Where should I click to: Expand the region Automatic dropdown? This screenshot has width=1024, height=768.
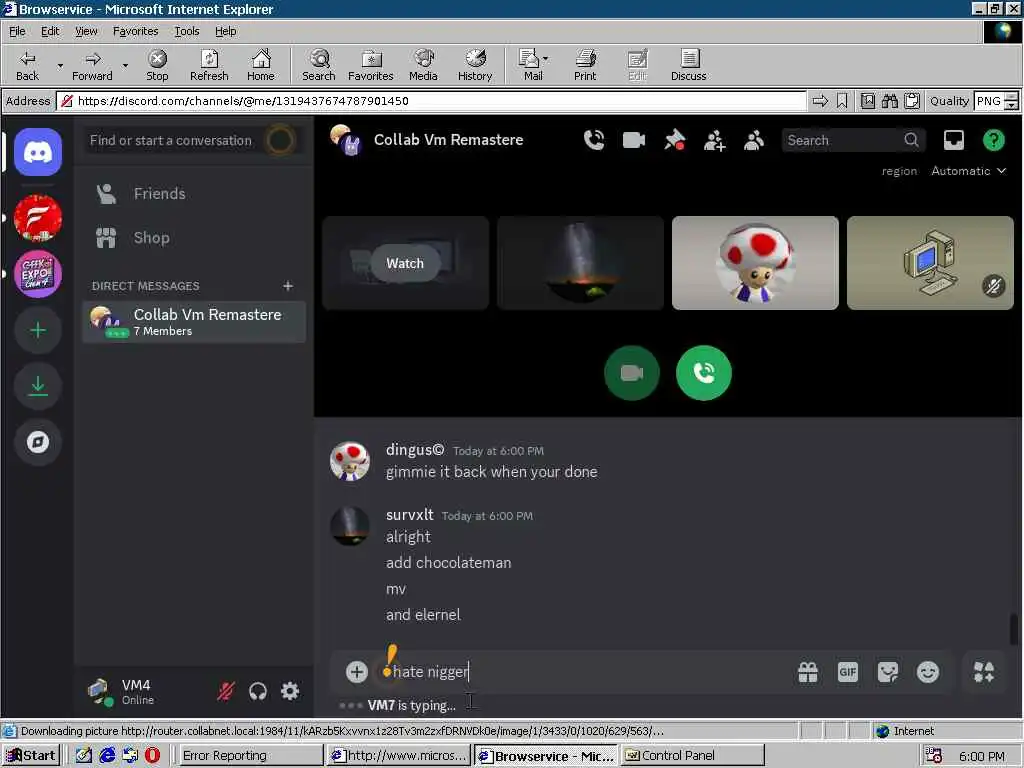coord(968,171)
